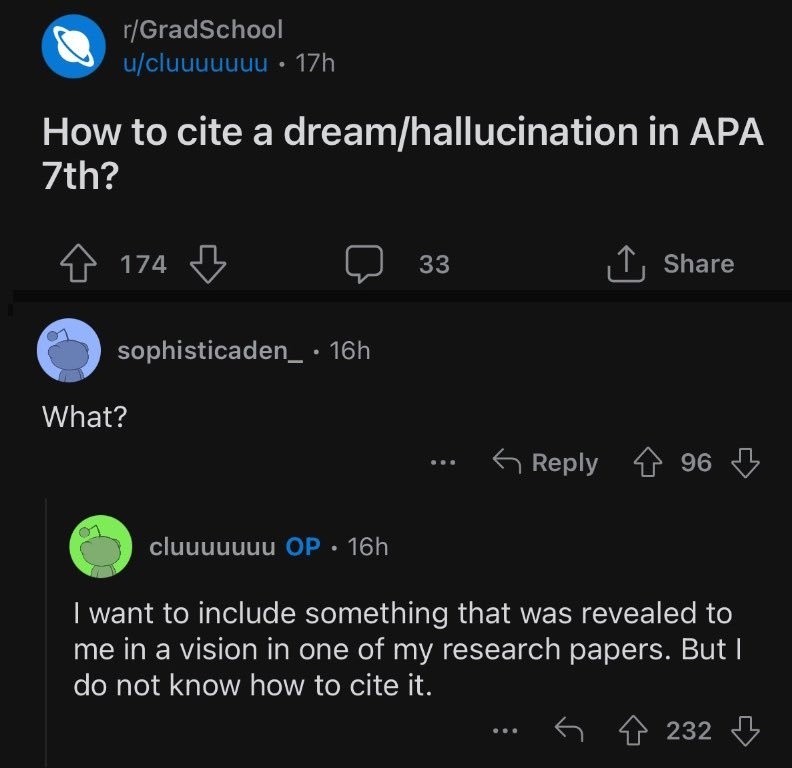Open the three-dot menu on sophisticaden_'s comment

(x=443, y=462)
